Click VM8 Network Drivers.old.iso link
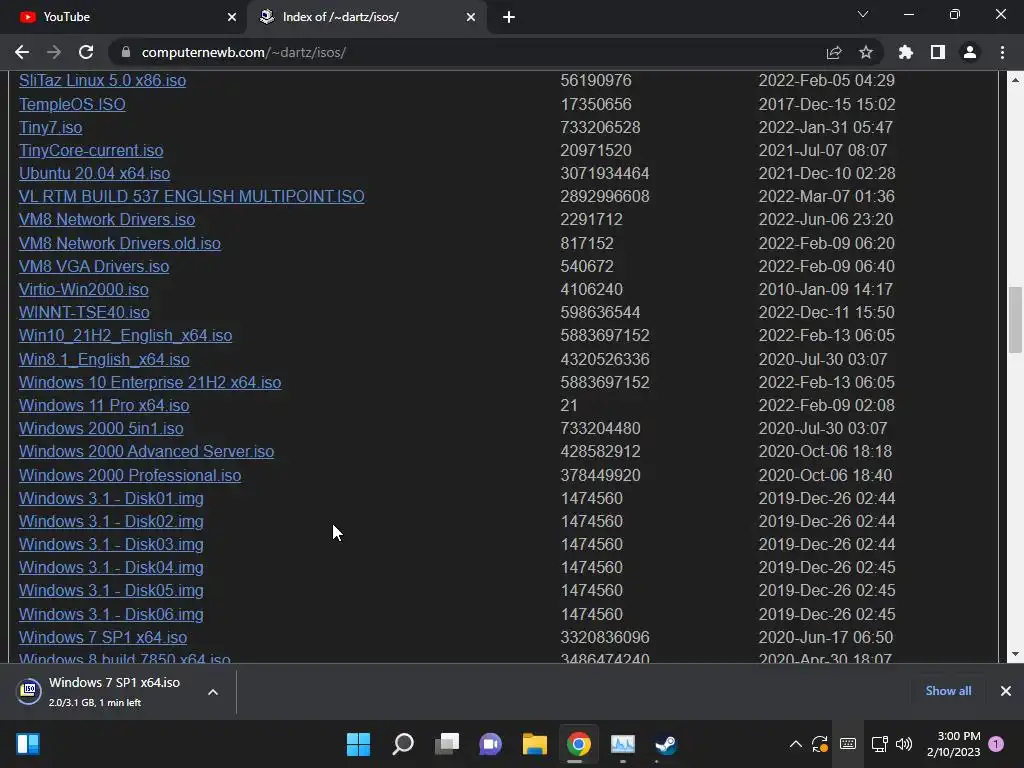Screen dimensions: 1024x768 point(120,243)
